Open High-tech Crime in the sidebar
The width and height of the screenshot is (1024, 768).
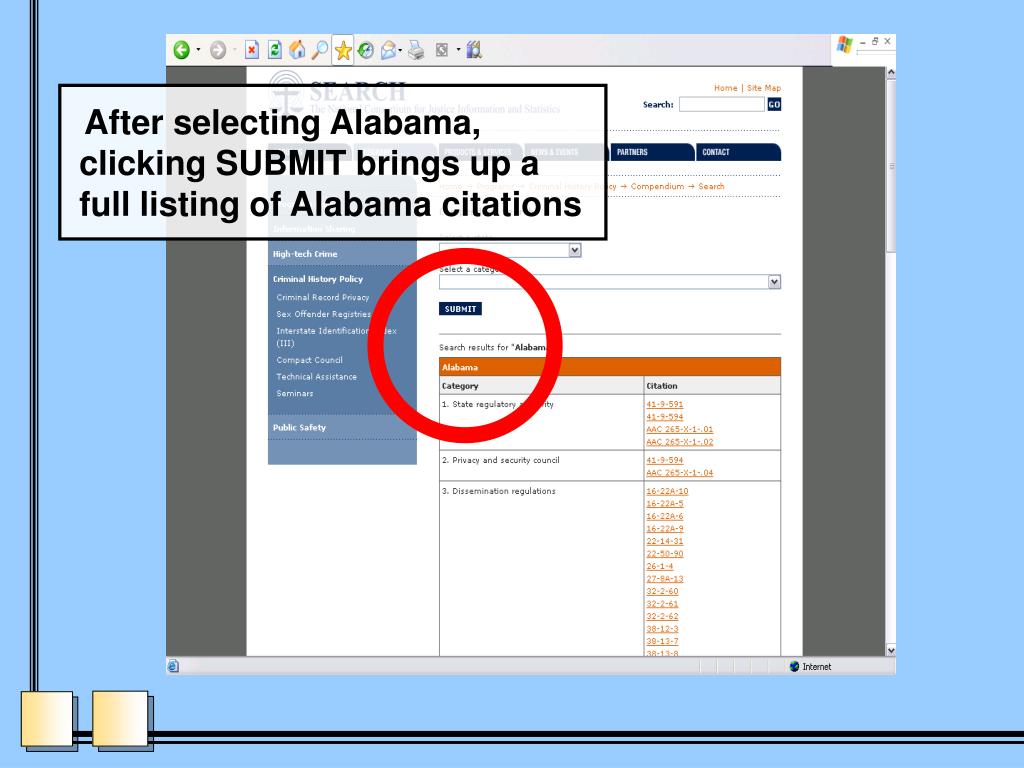(305, 254)
